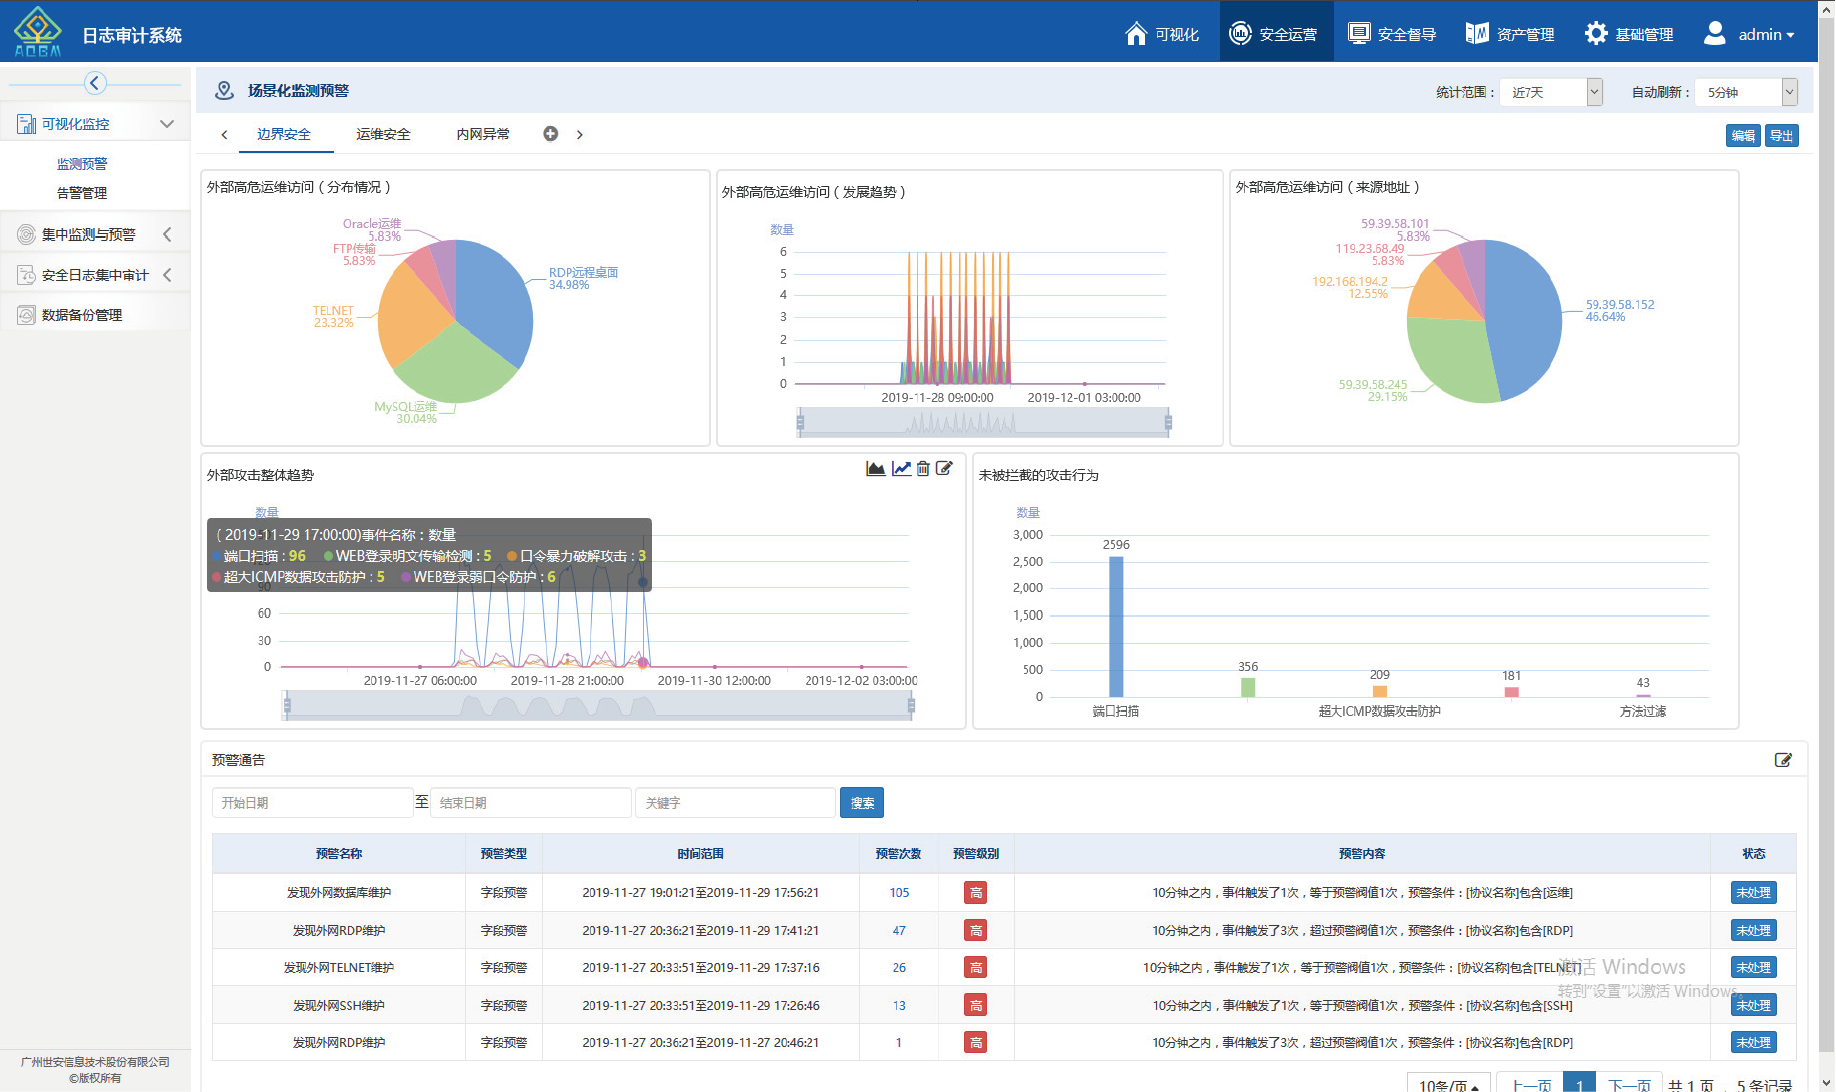Switch external attack trend to area chart
Viewport: 1836px width, 1092px height.
coord(875,469)
